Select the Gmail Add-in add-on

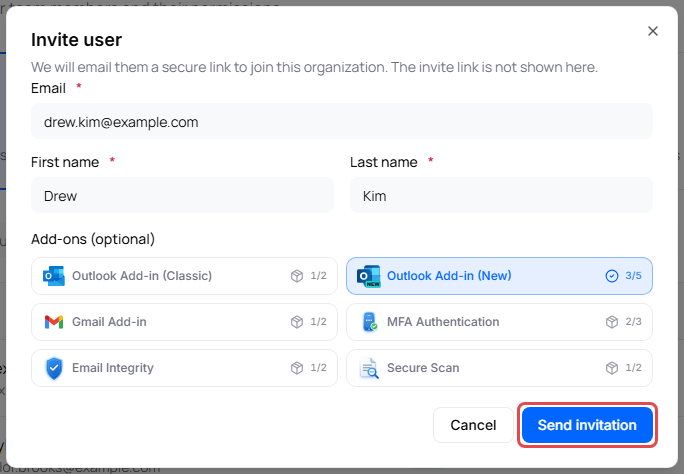184,322
